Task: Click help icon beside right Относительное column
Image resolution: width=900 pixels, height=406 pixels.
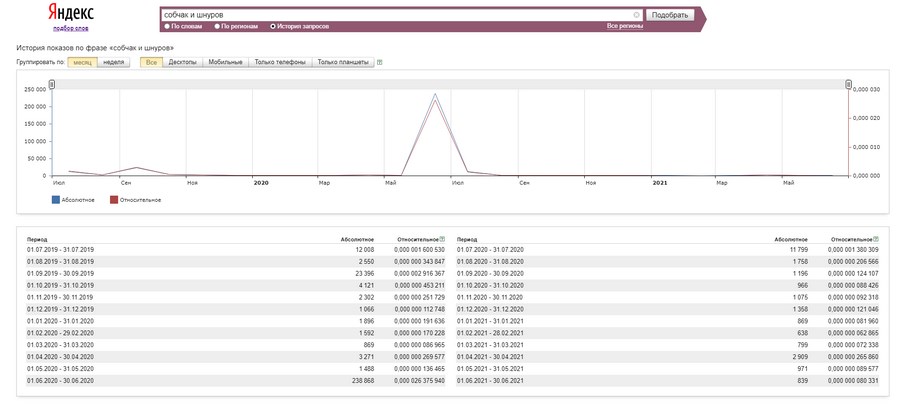Action: (876, 239)
